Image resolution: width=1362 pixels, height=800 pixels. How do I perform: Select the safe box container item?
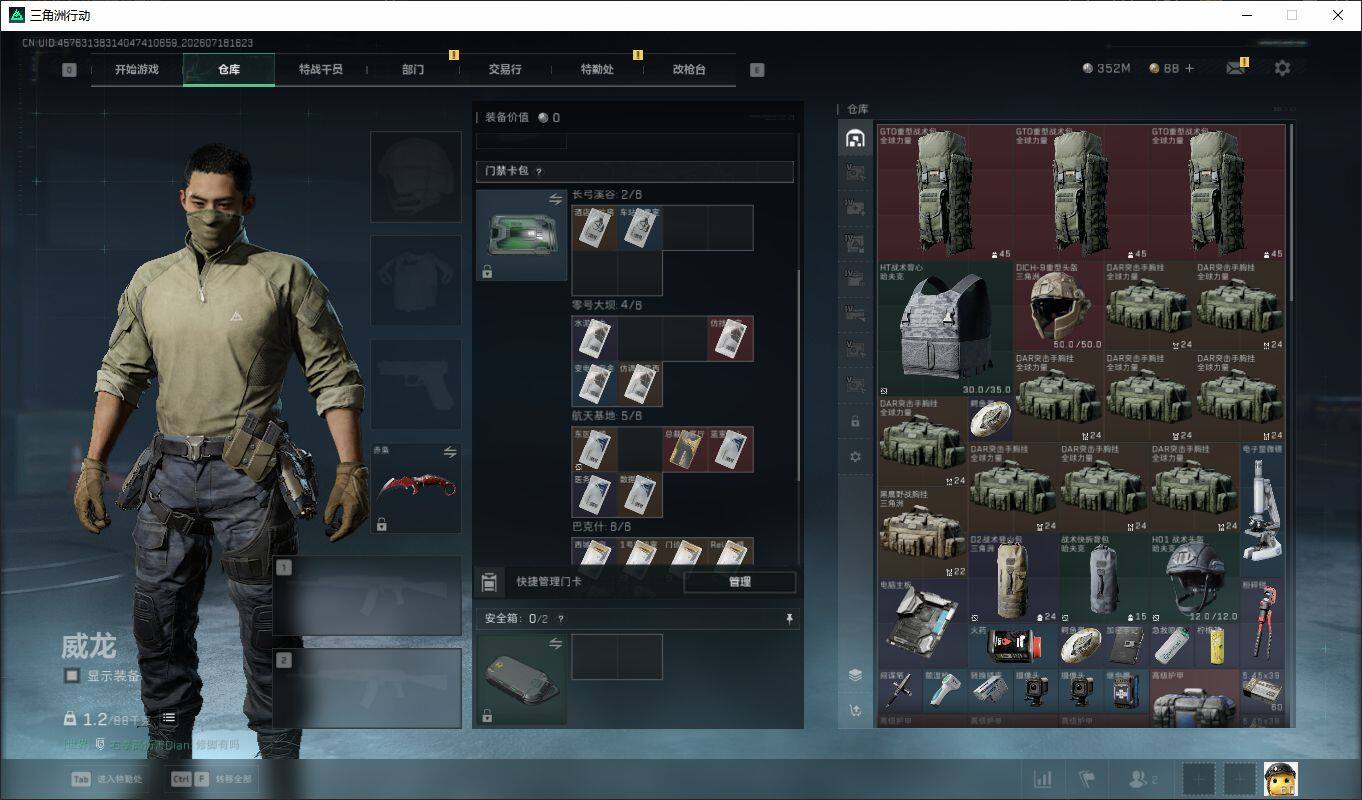[521, 679]
